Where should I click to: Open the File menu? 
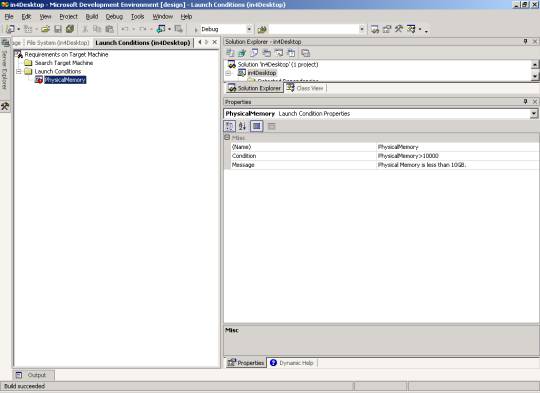9,17
